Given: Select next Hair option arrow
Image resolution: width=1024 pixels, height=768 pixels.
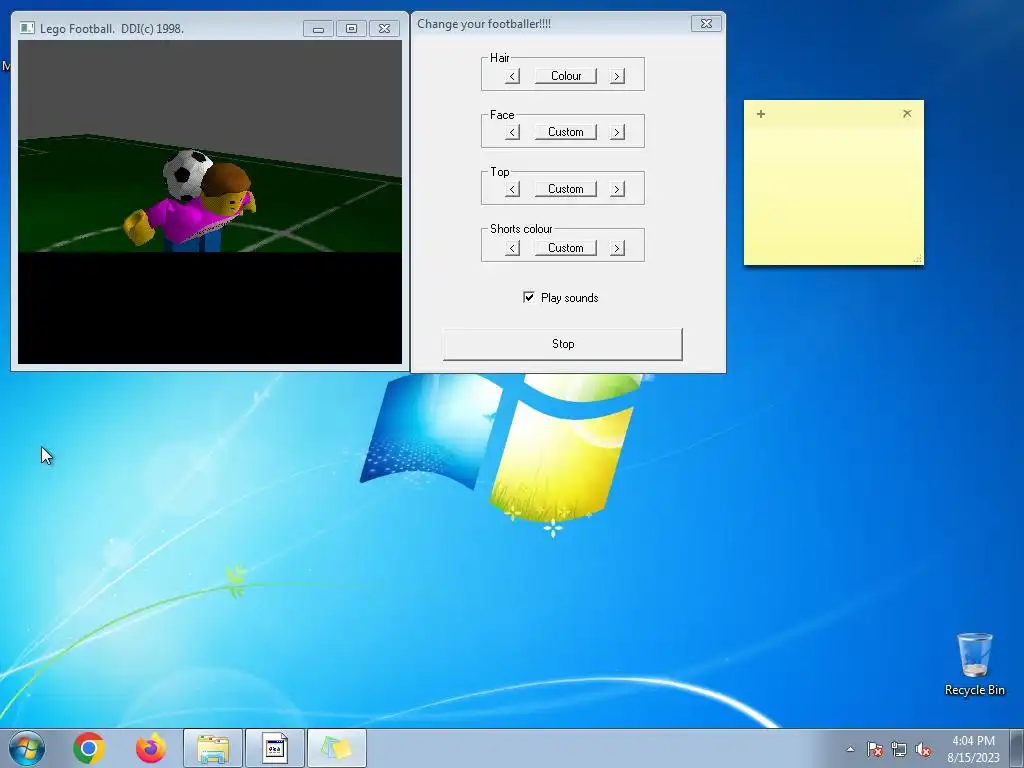Looking at the screenshot, I should pyautogui.click(x=617, y=76).
